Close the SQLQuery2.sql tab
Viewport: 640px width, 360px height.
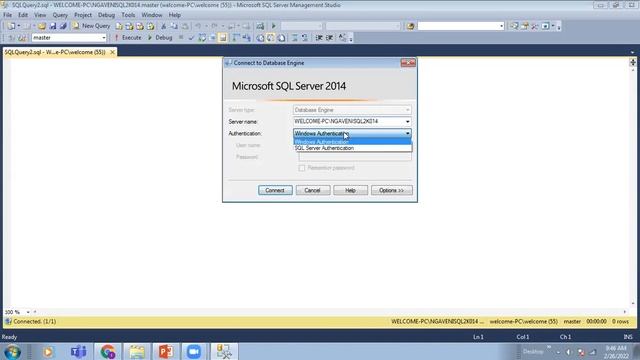point(112,52)
